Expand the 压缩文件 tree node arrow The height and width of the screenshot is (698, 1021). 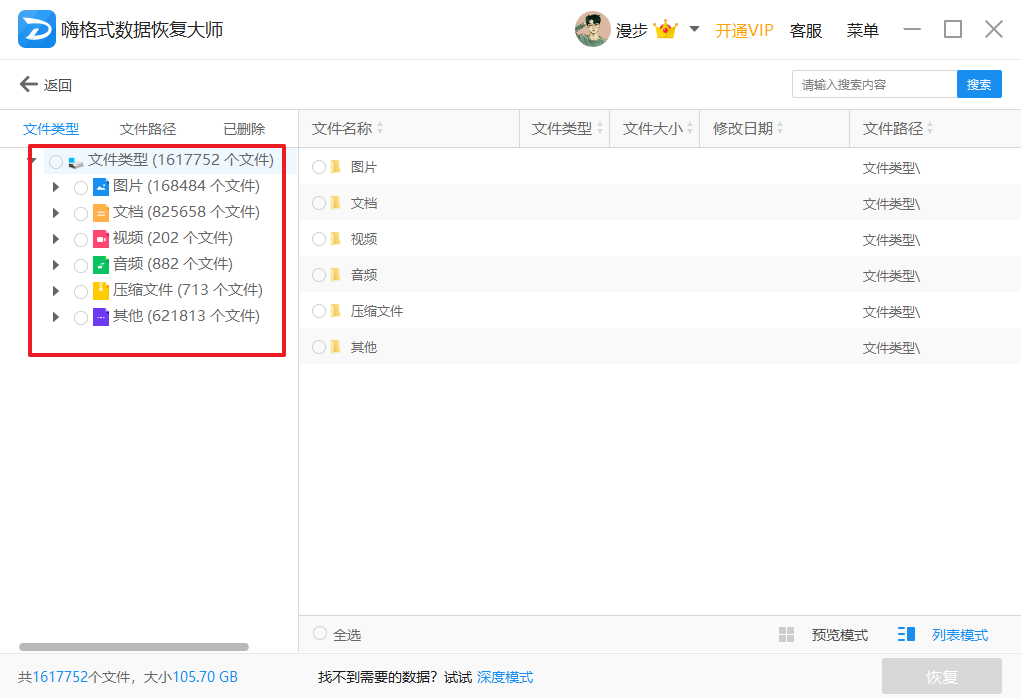[56, 291]
